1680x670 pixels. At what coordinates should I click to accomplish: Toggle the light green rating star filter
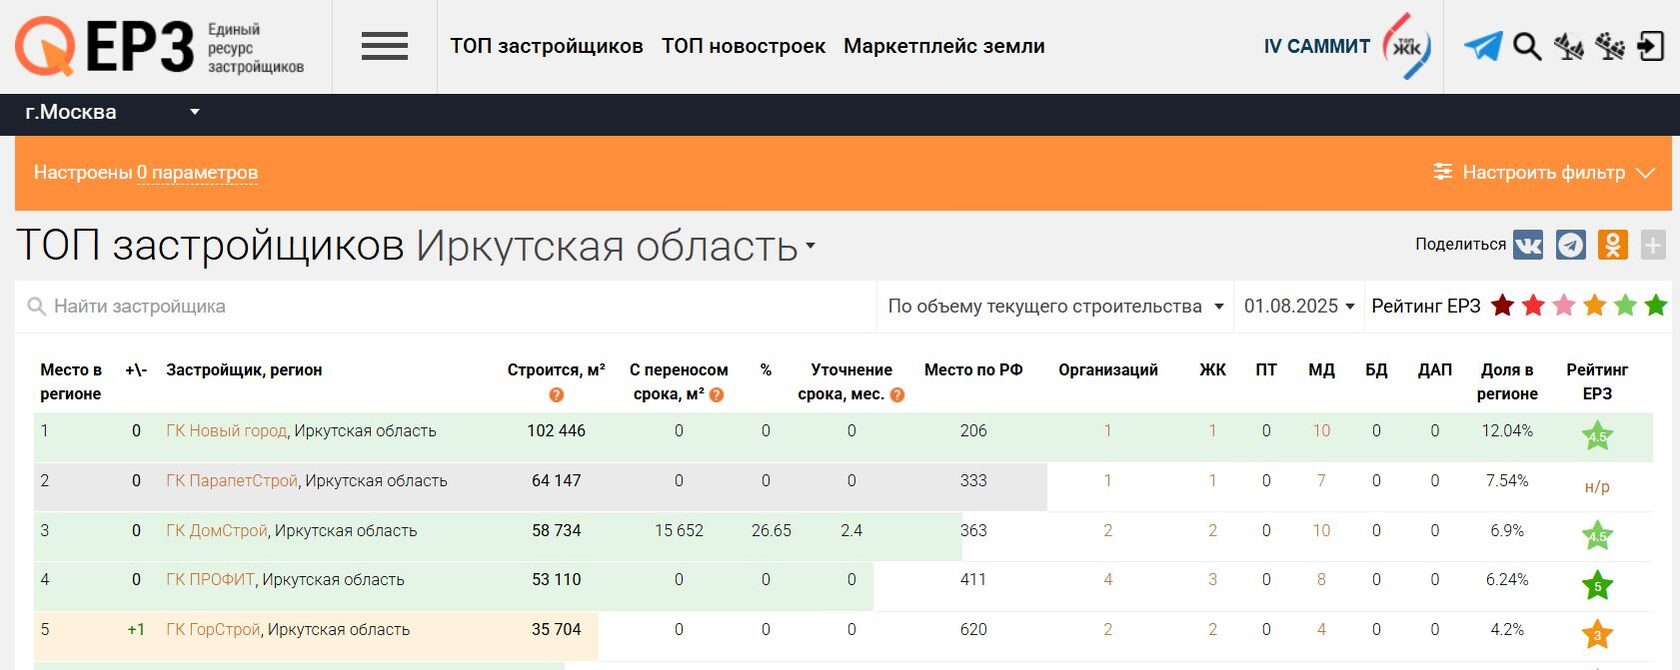[x=1625, y=306]
